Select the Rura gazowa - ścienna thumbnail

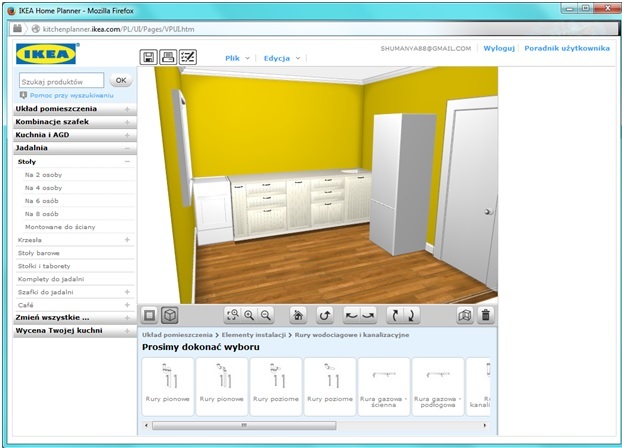click(x=384, y=385)
